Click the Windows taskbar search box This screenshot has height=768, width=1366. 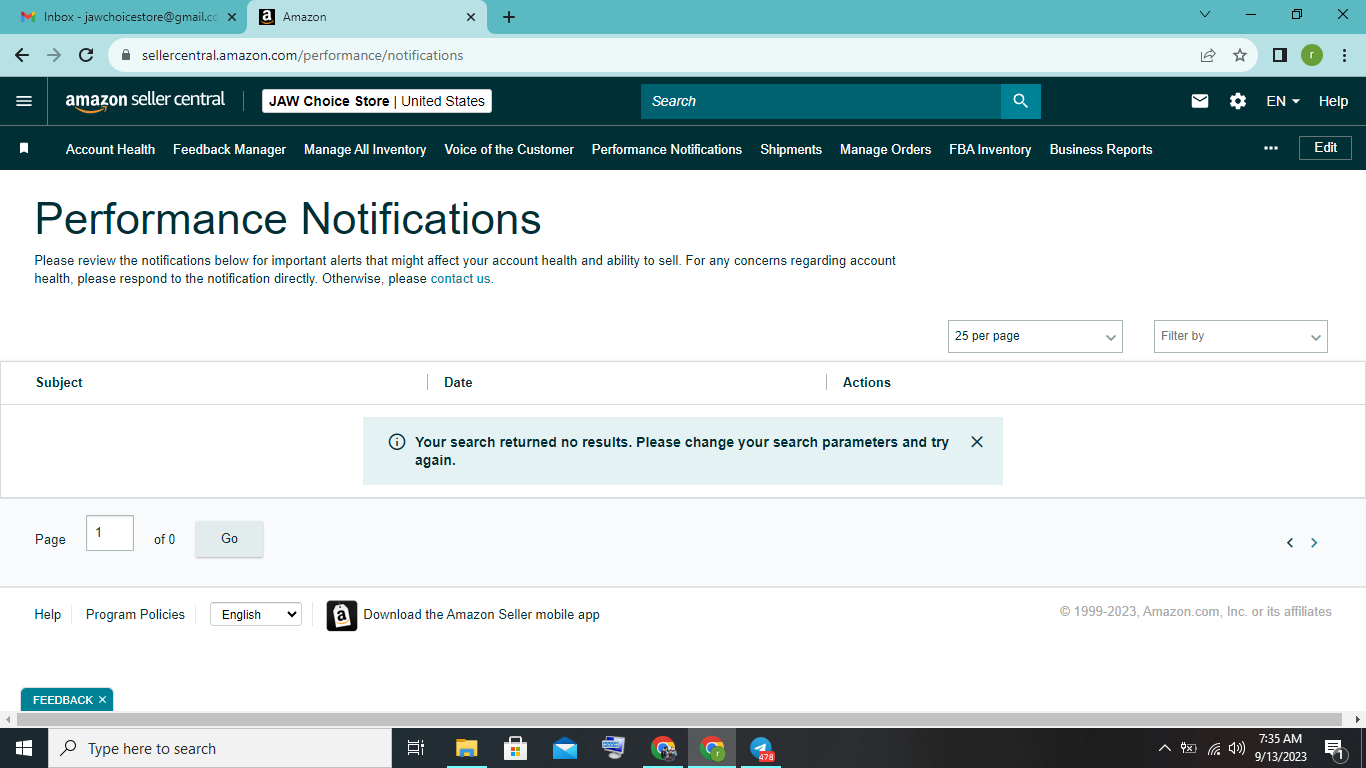coord(219,748)
